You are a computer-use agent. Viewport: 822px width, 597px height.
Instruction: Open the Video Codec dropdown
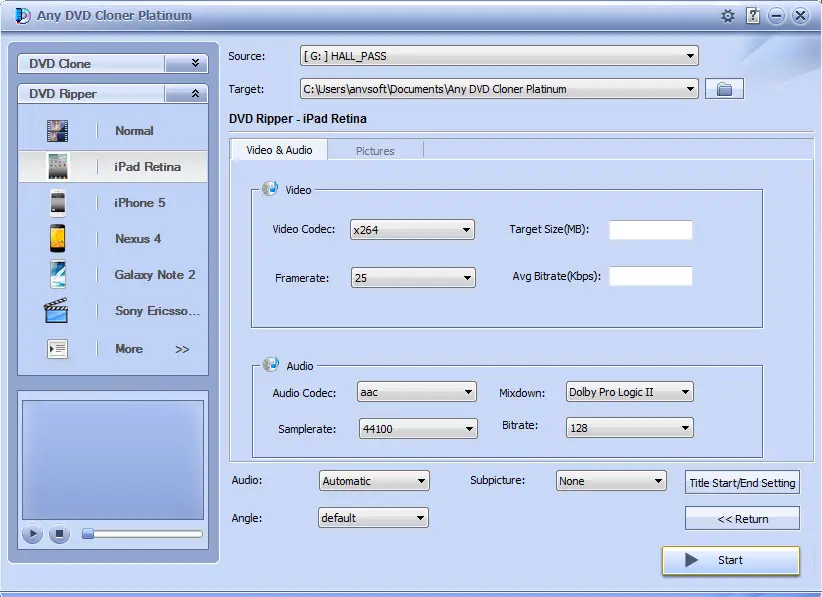(x=412, y=230)
